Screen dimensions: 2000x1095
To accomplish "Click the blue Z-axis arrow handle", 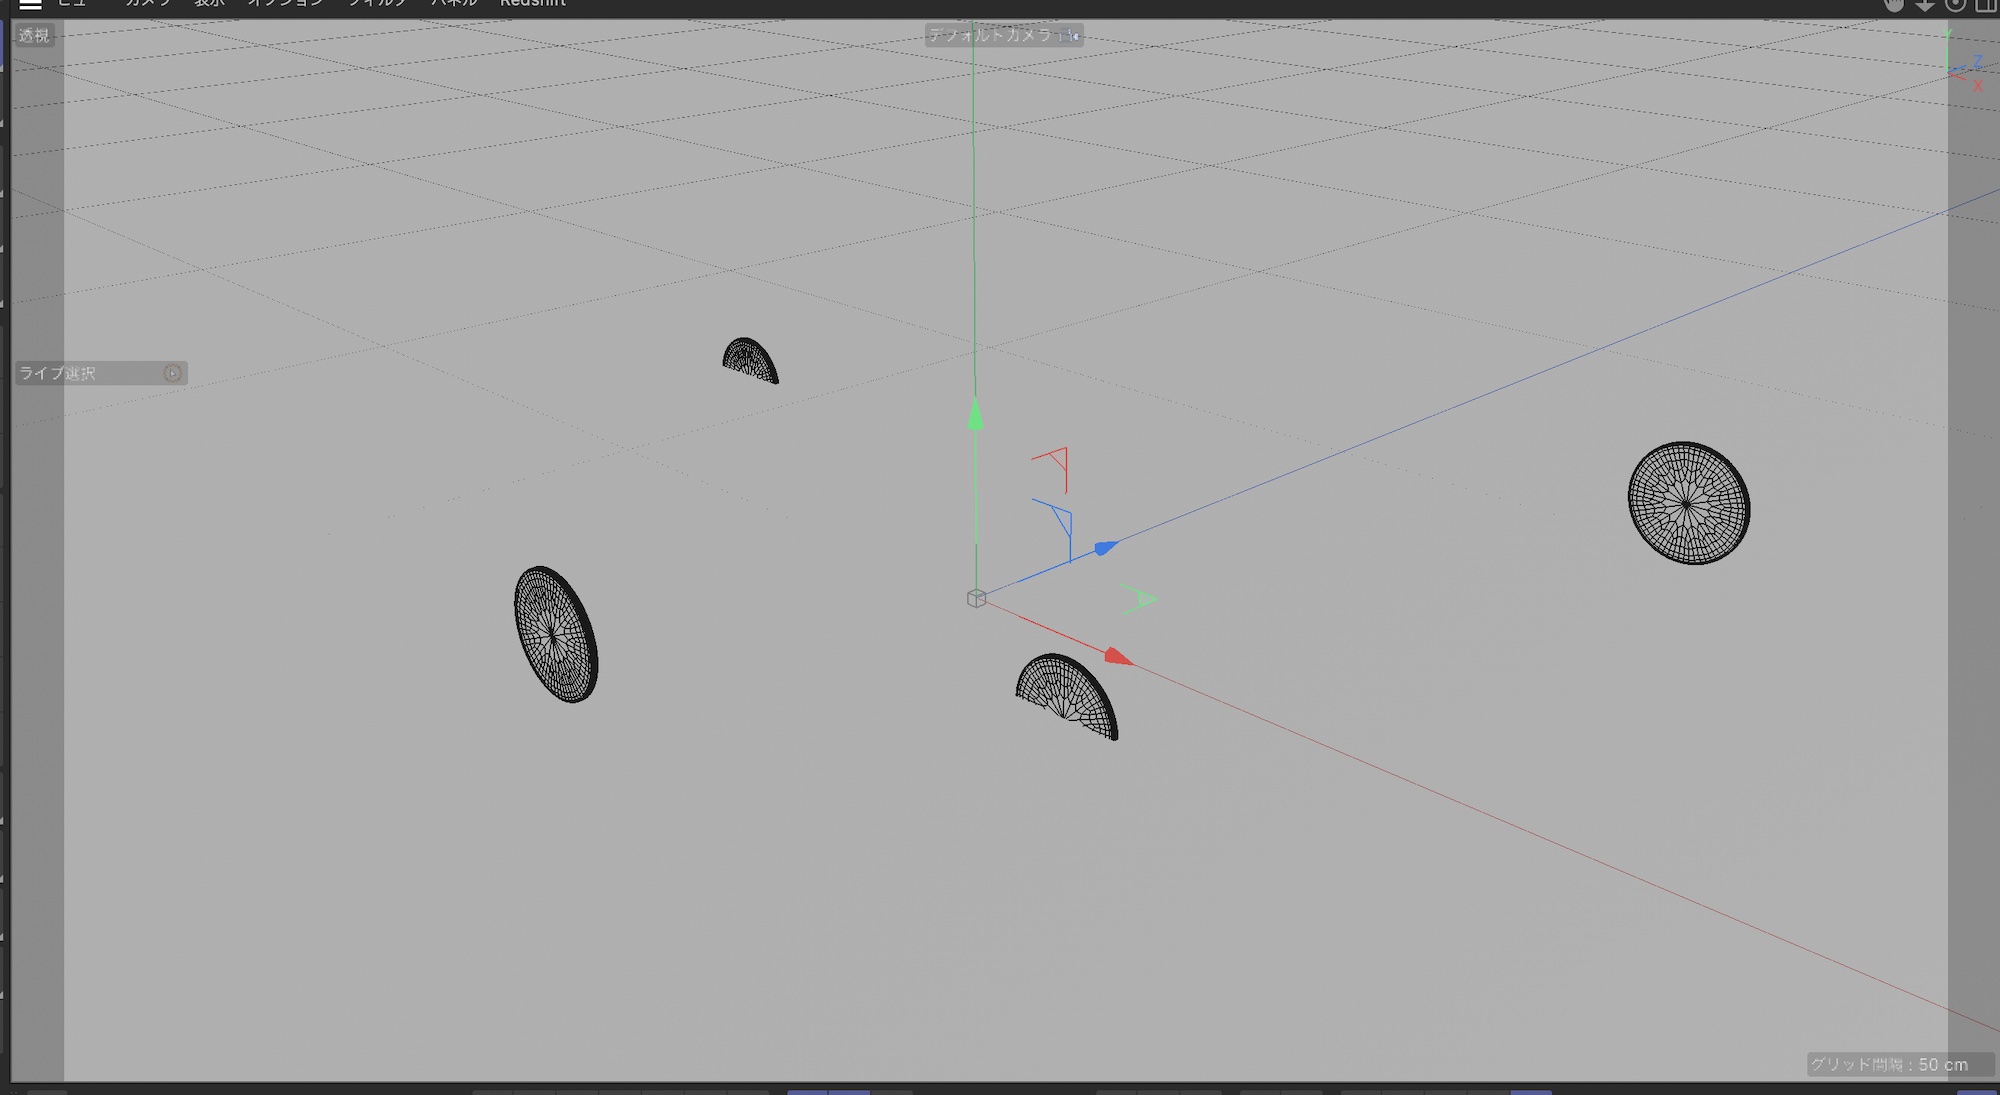I will pos(1105,547).
